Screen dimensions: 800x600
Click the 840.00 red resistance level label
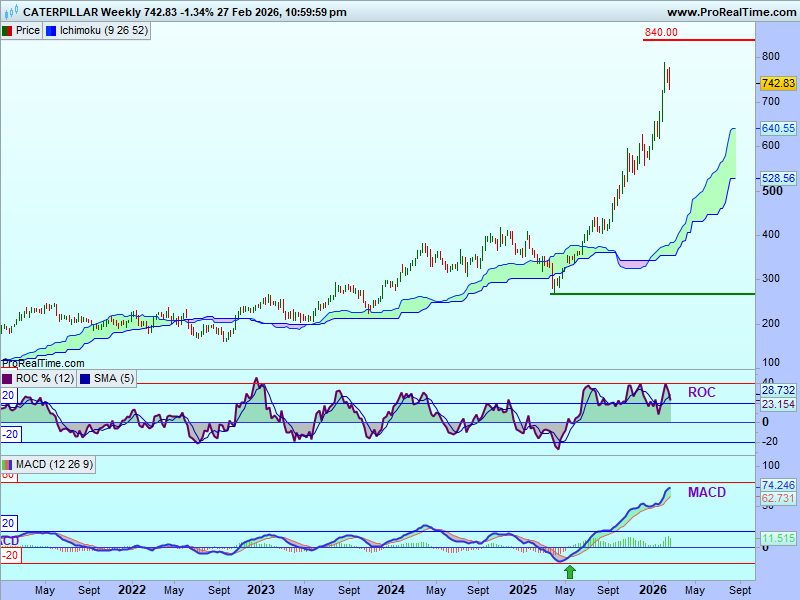[x=661, y=32]
